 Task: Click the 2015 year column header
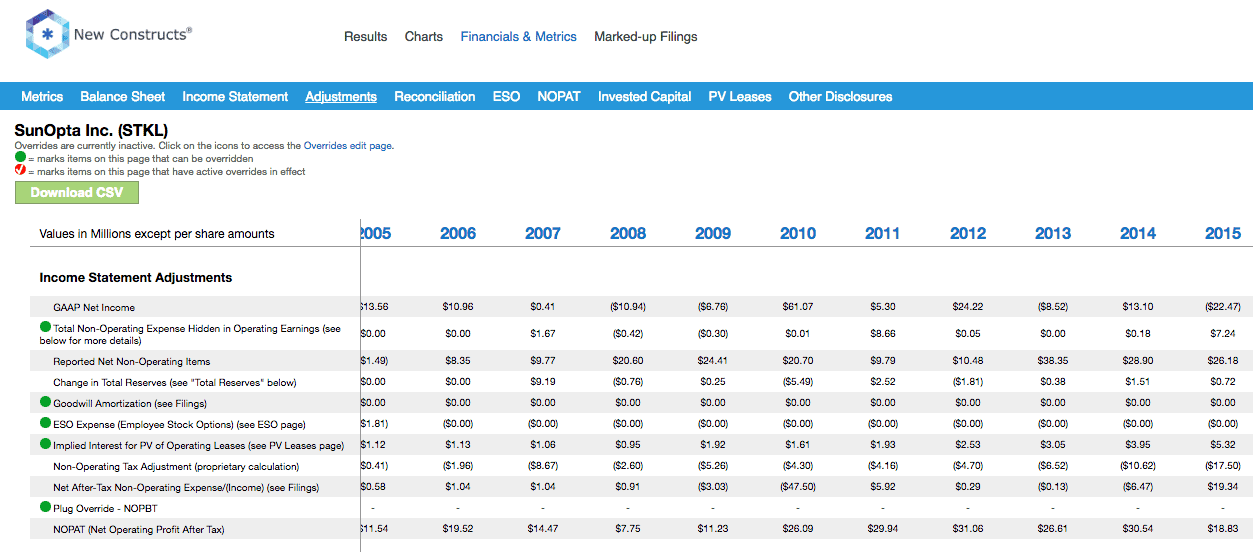1223,234
